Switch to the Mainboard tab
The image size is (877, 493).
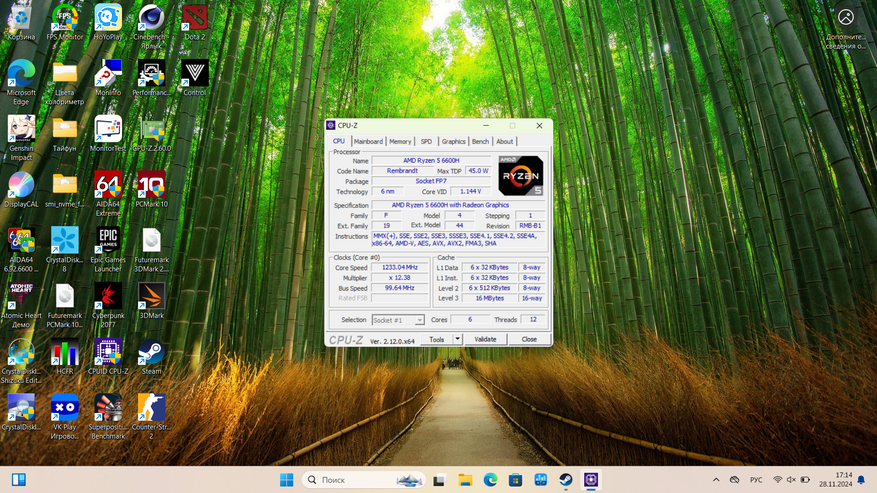(368, 141)
